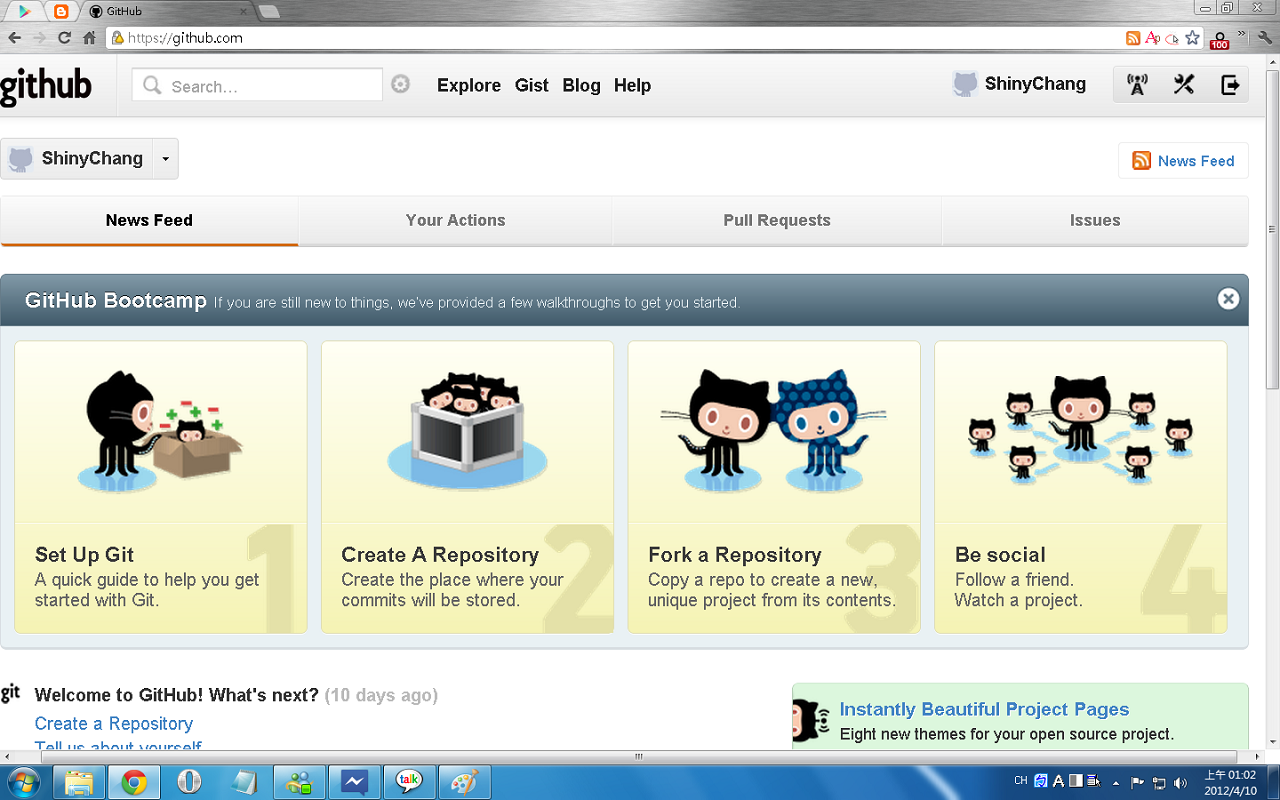
Task: Show hidden system tray icons arrow
Action: (x=1116, y=782)
